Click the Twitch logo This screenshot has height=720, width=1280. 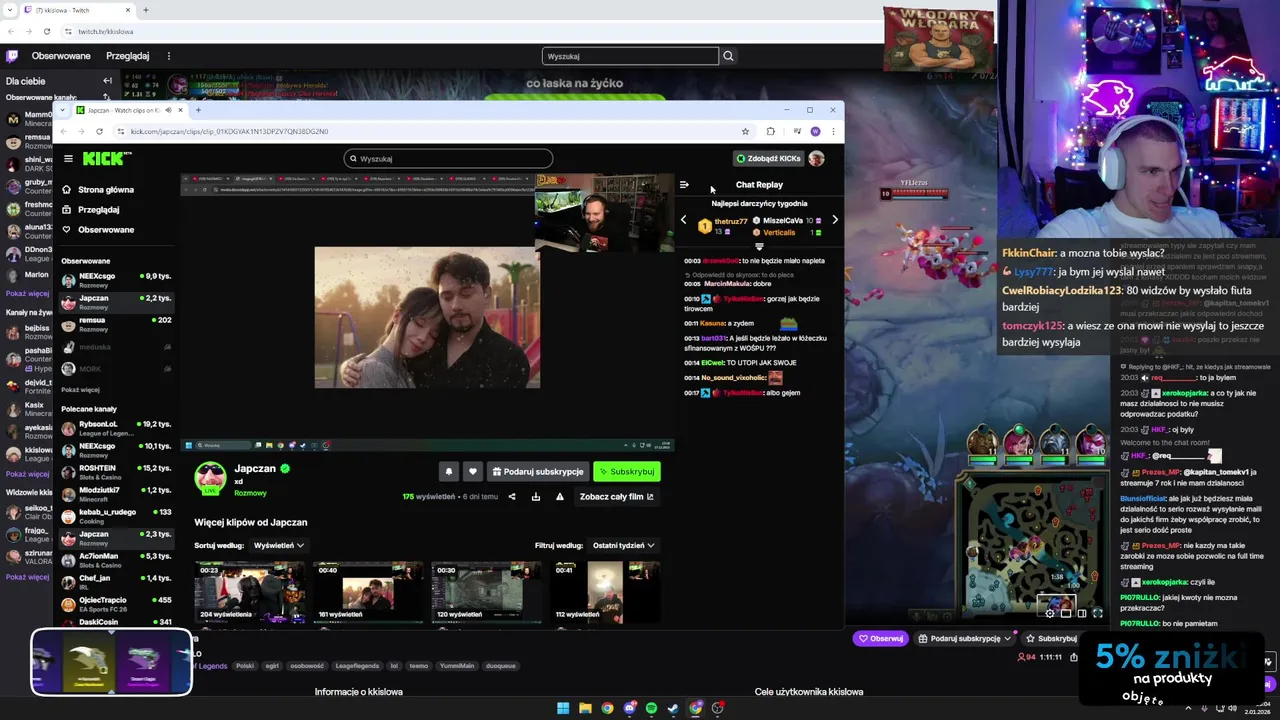(x=12, y=56)
